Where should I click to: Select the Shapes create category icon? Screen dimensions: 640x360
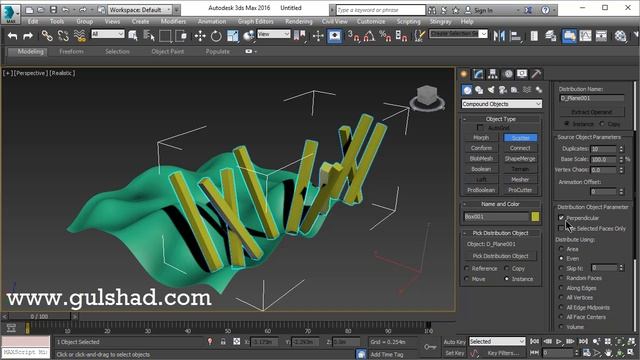click(479, 90)
